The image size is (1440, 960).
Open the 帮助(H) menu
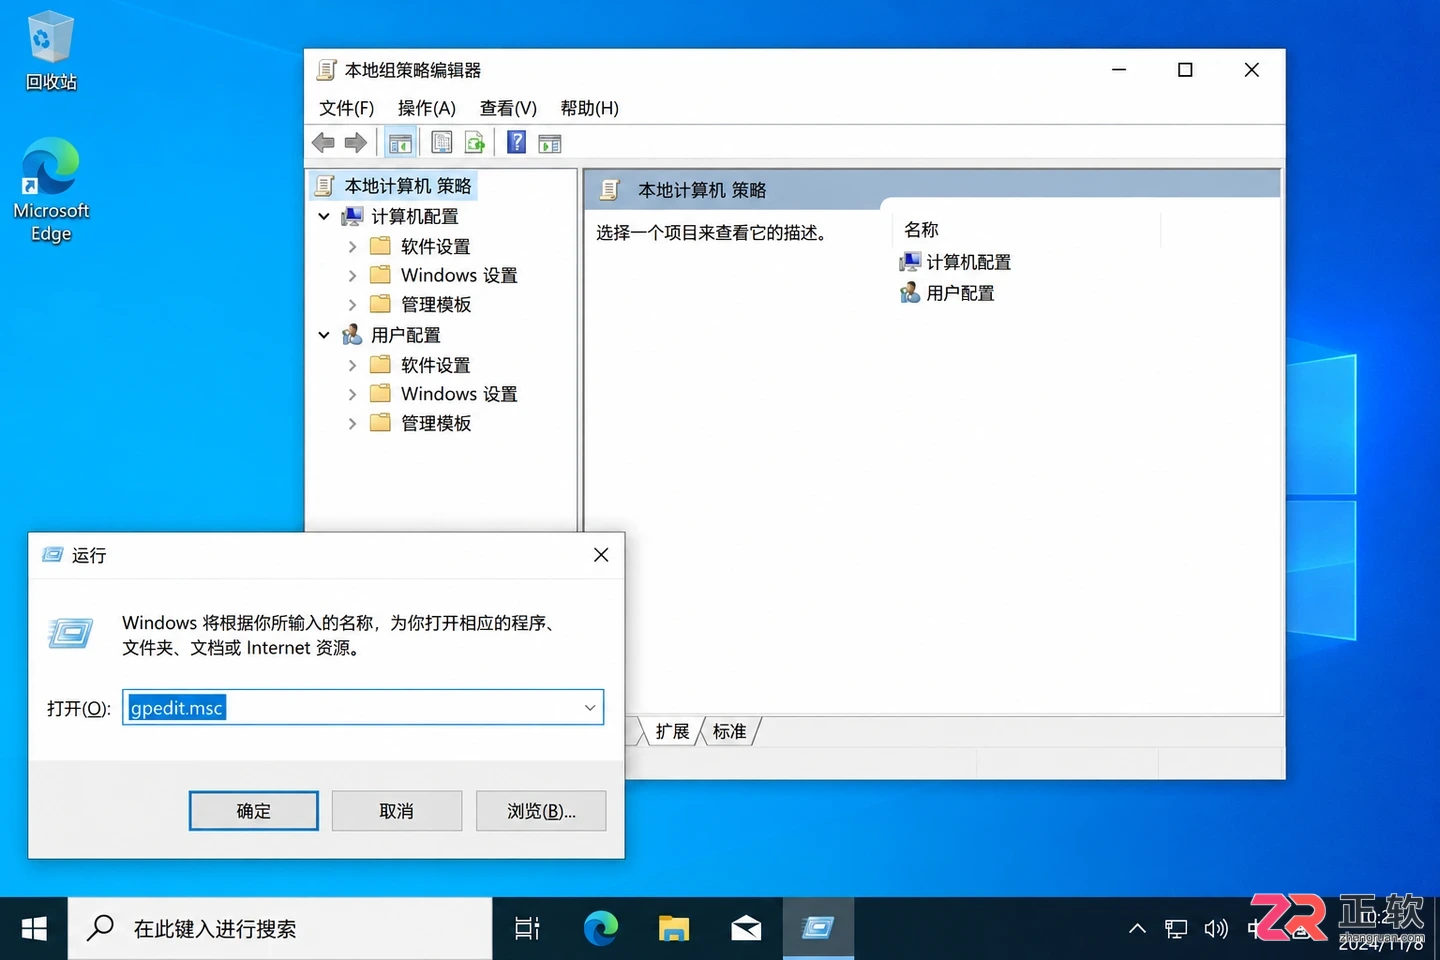(590, 108)
